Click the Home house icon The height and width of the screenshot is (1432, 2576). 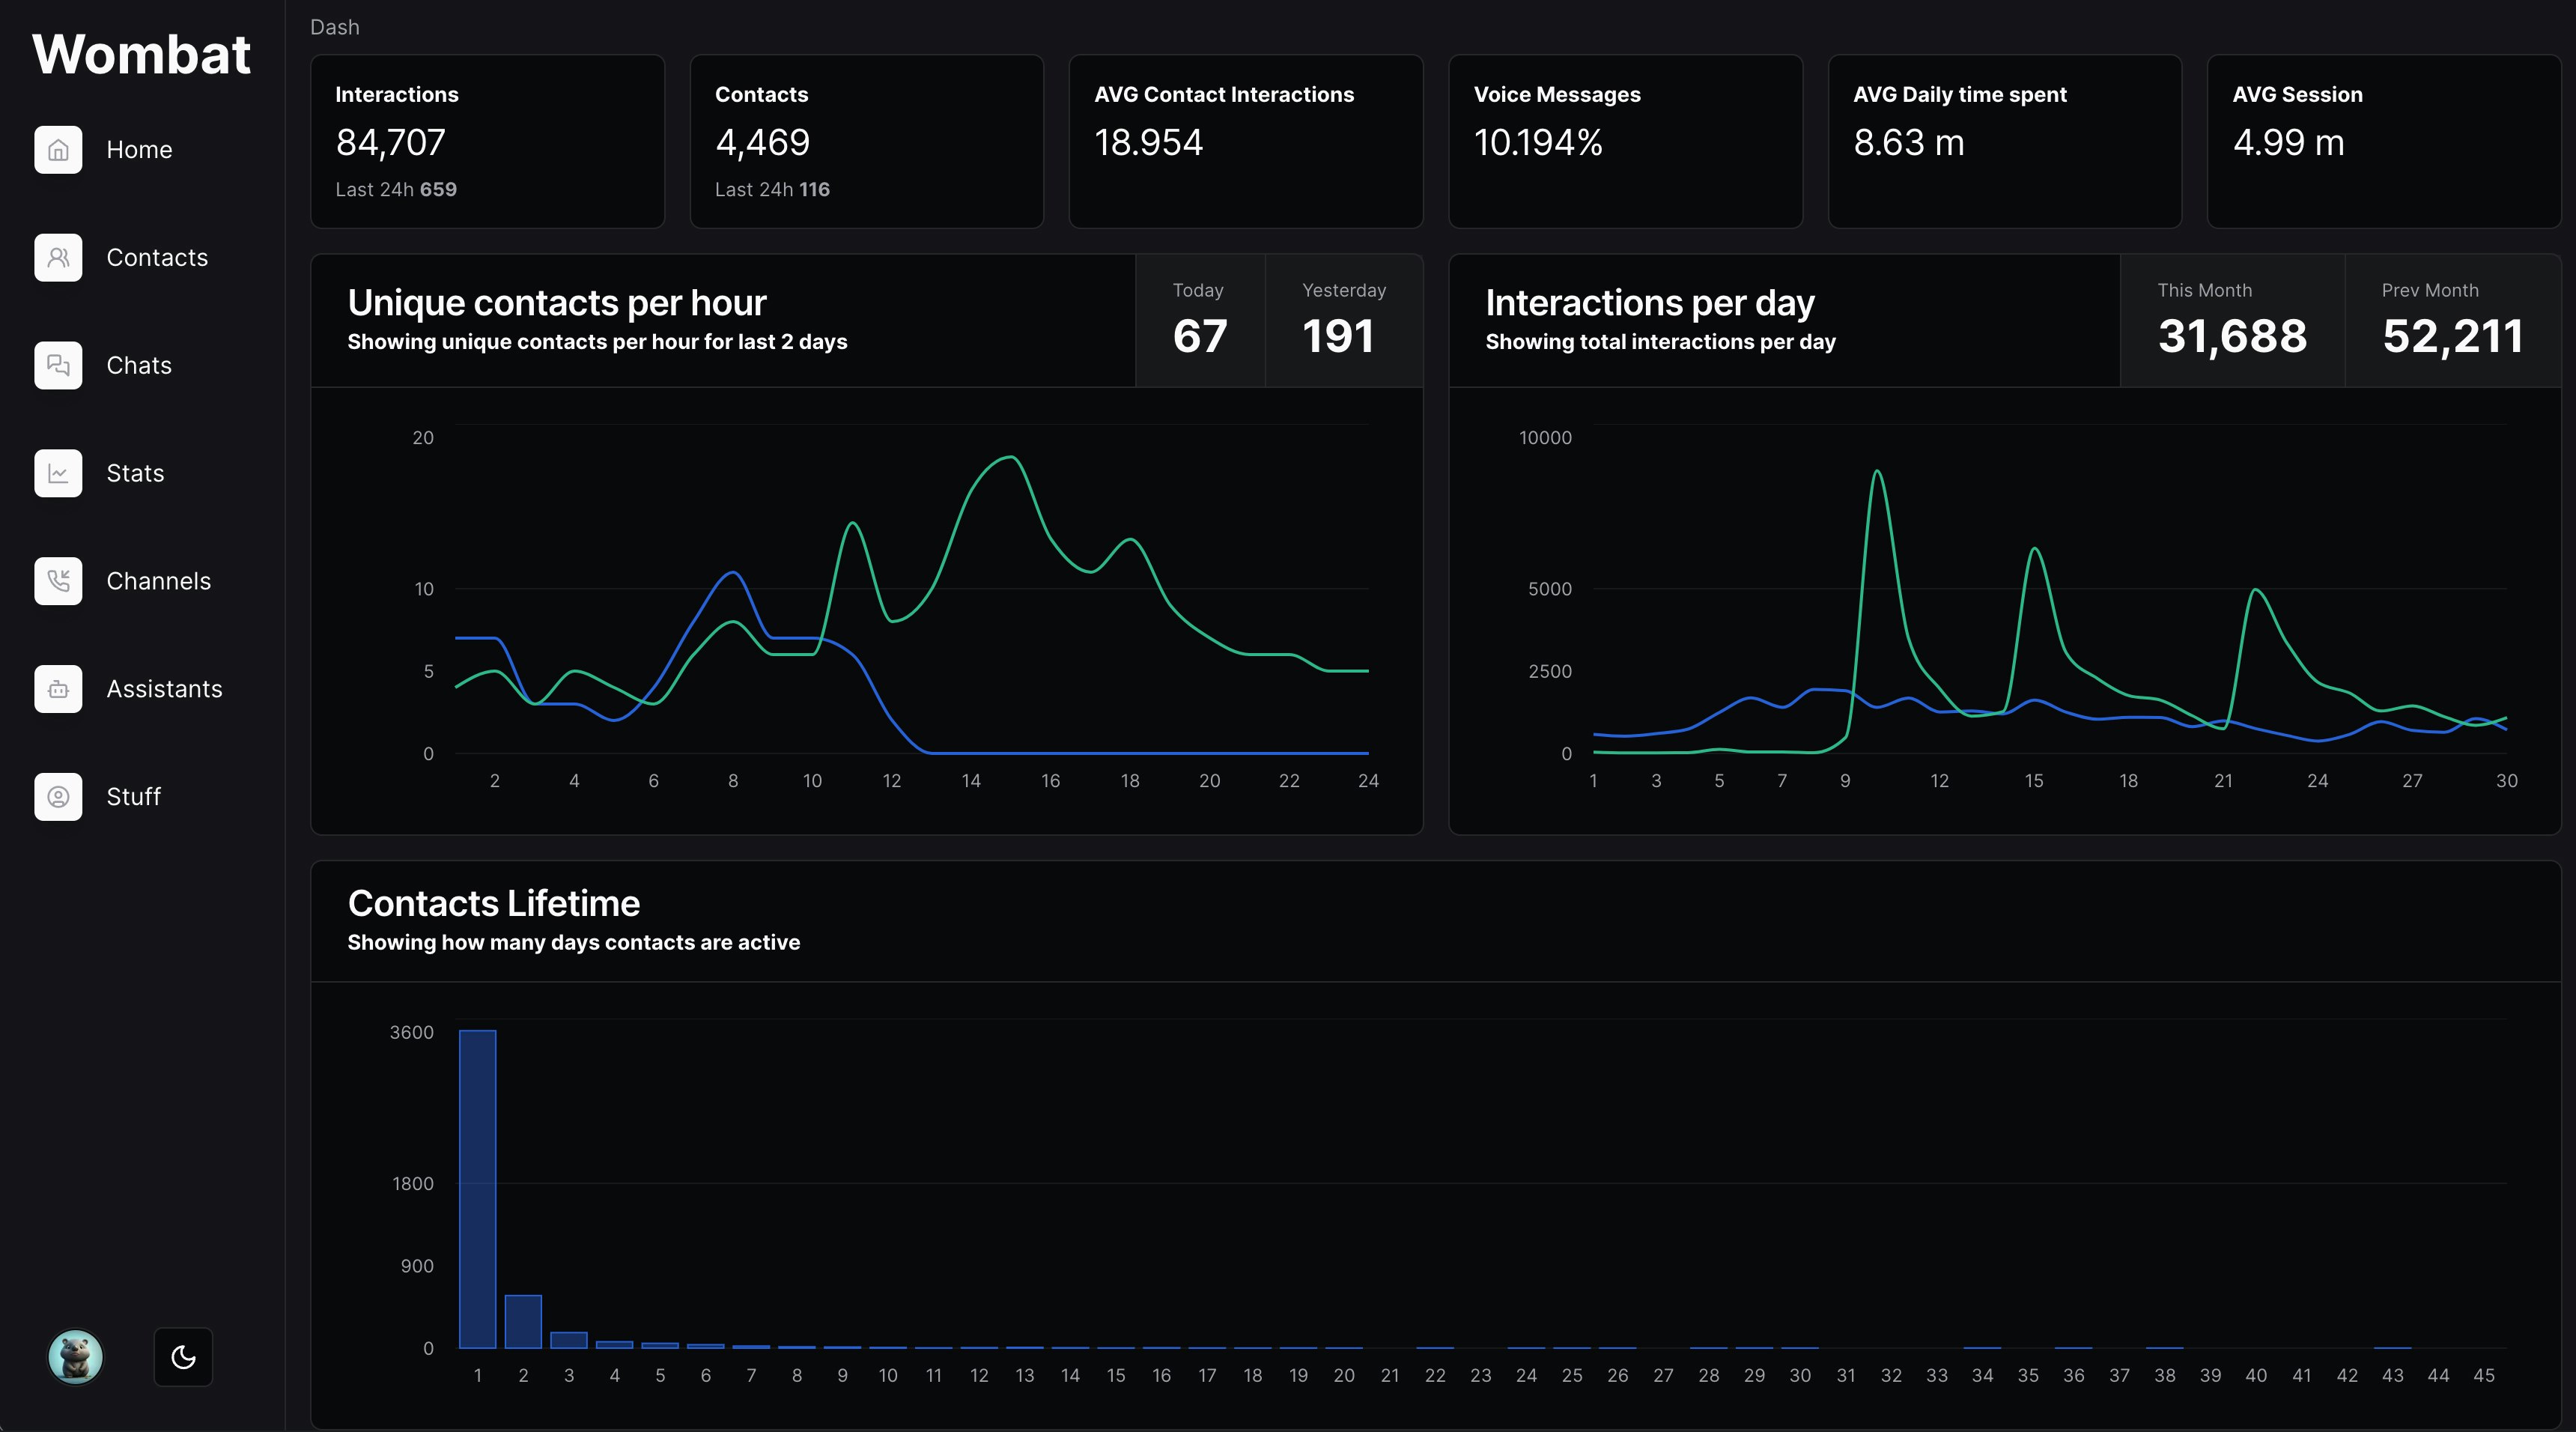pos(58,150)
